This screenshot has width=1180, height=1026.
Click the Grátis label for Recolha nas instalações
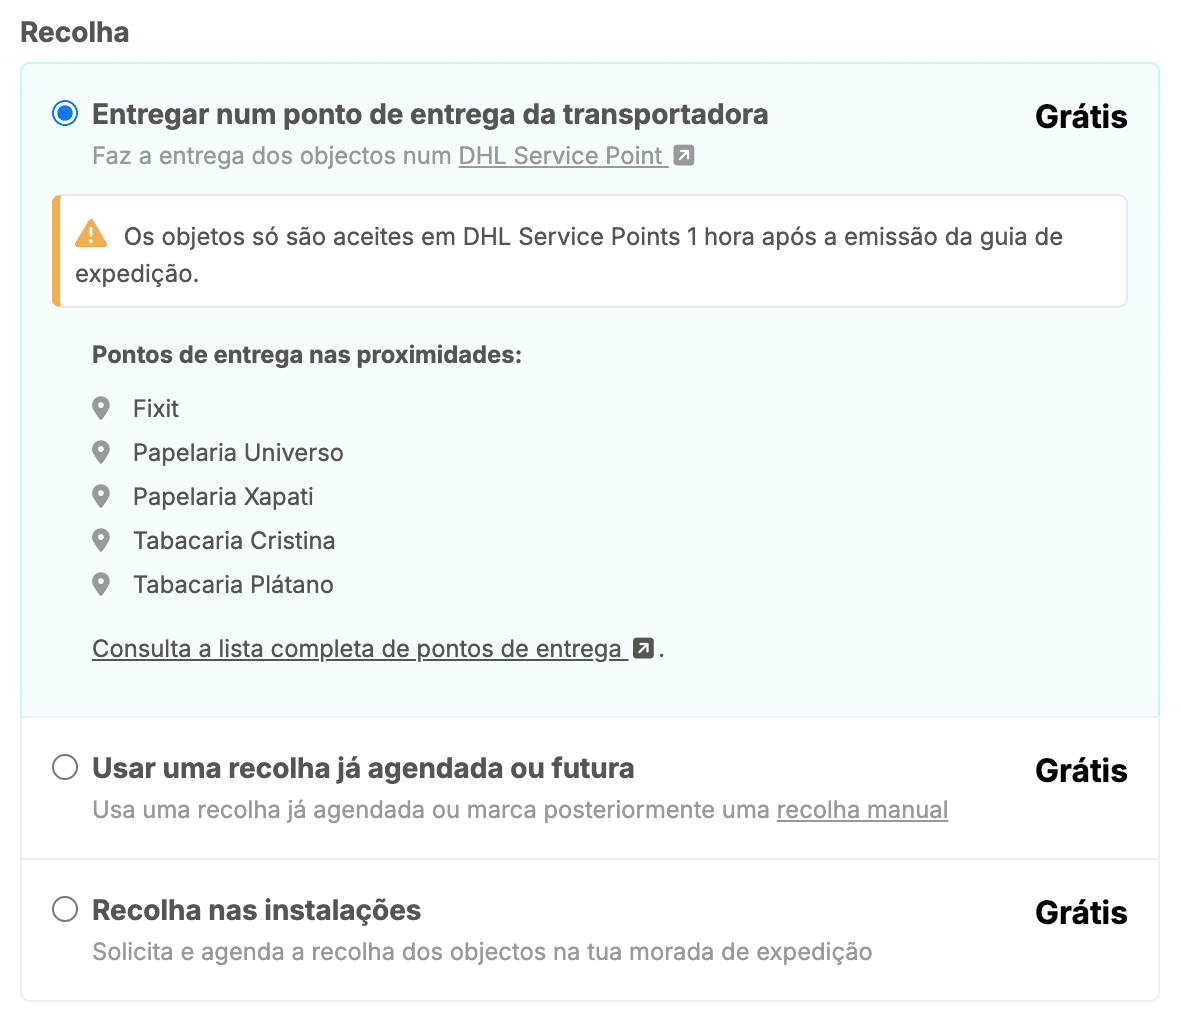coord(1081,912)
